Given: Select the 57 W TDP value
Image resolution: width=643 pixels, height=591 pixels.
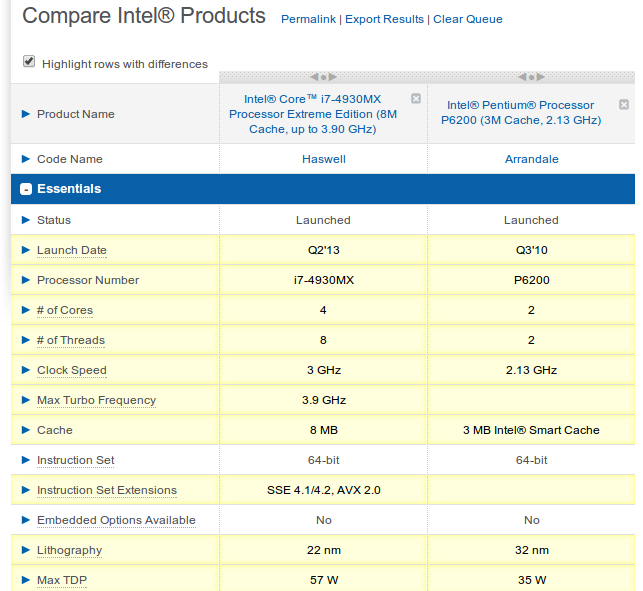Looking at the screenshot, I should (324, 580).
